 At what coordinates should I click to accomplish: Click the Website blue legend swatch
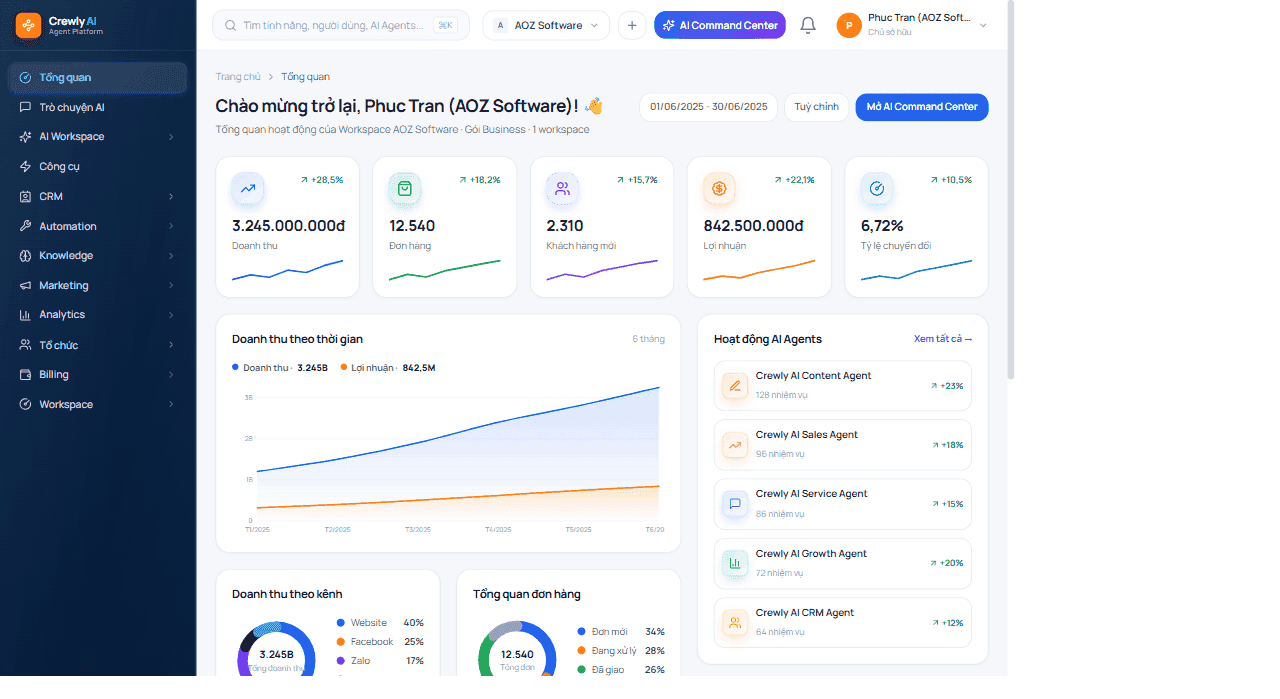(341, 623)
